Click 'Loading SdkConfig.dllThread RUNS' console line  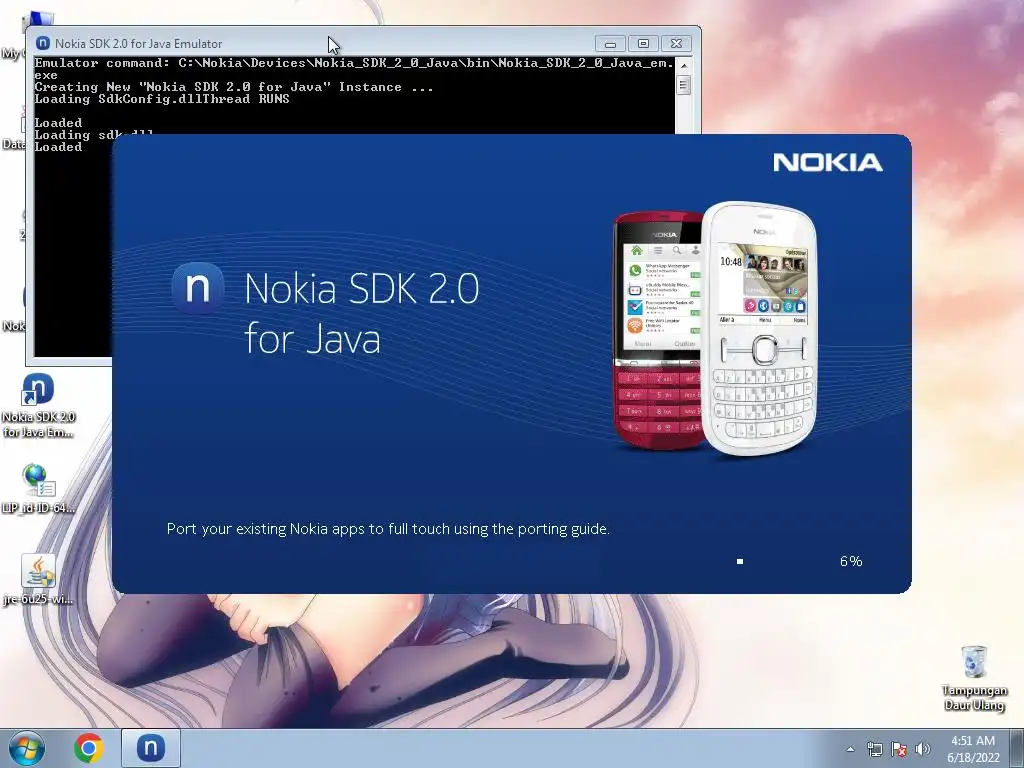tap(162, 99)
